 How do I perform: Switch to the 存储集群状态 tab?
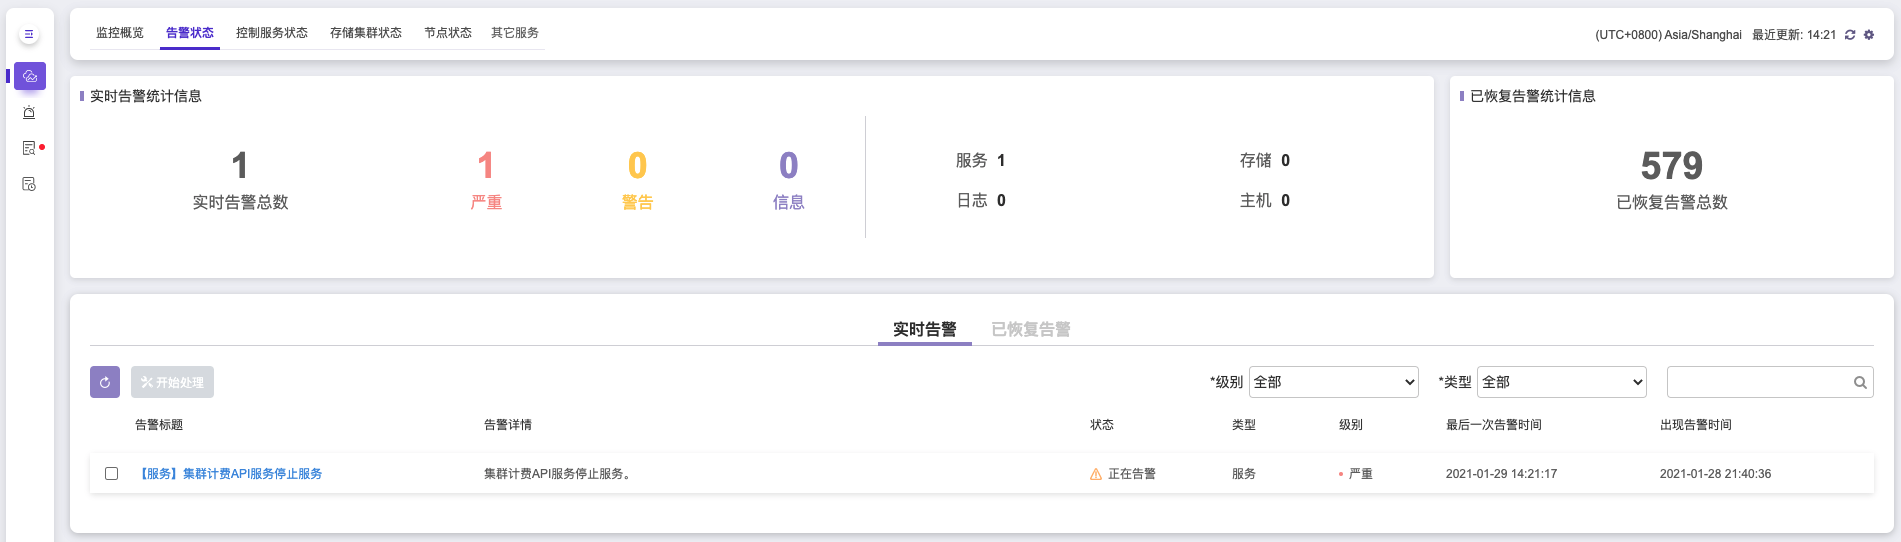[366, 33]
